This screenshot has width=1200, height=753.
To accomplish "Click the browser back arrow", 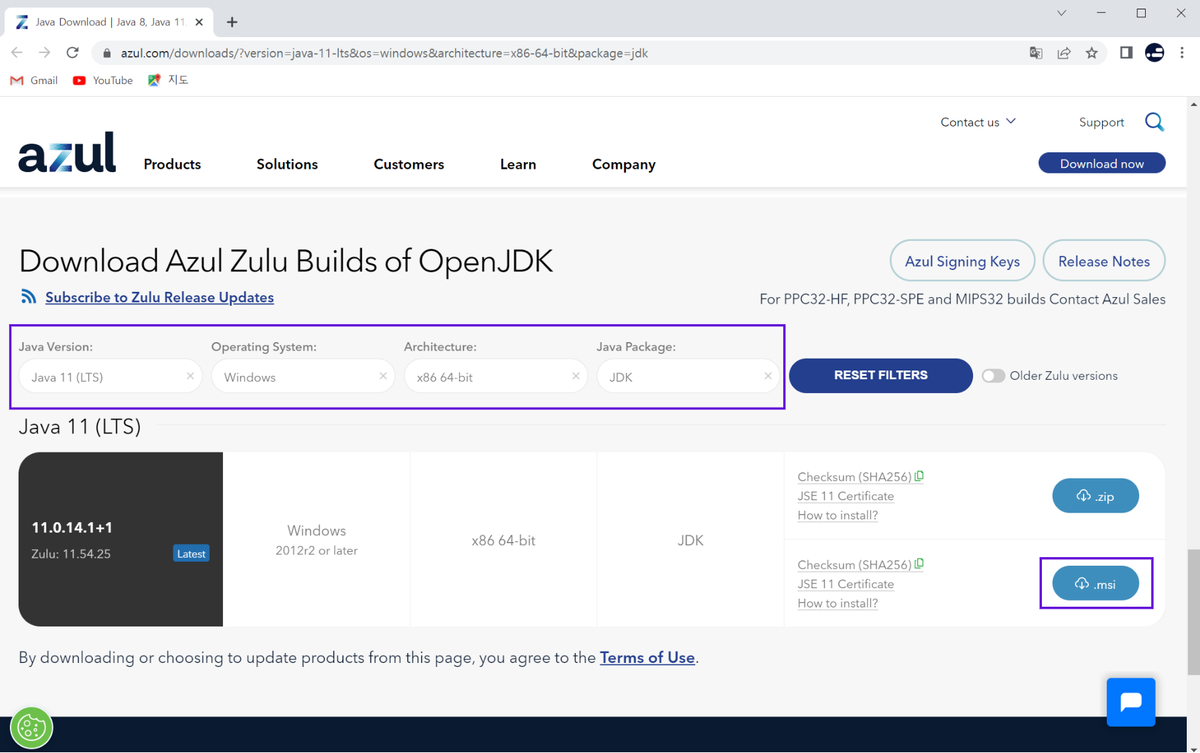I will pyautogui.click(x=17, y=53).
